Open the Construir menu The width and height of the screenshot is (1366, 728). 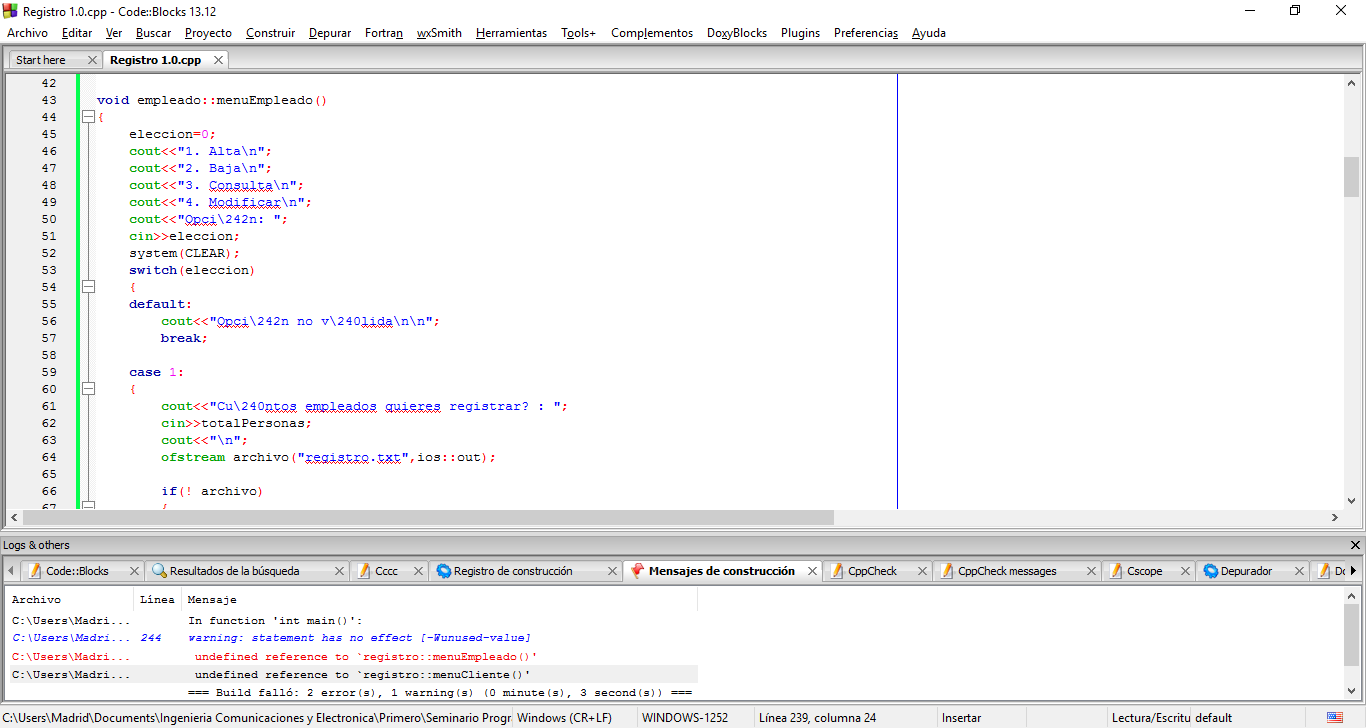coord(270,33)
